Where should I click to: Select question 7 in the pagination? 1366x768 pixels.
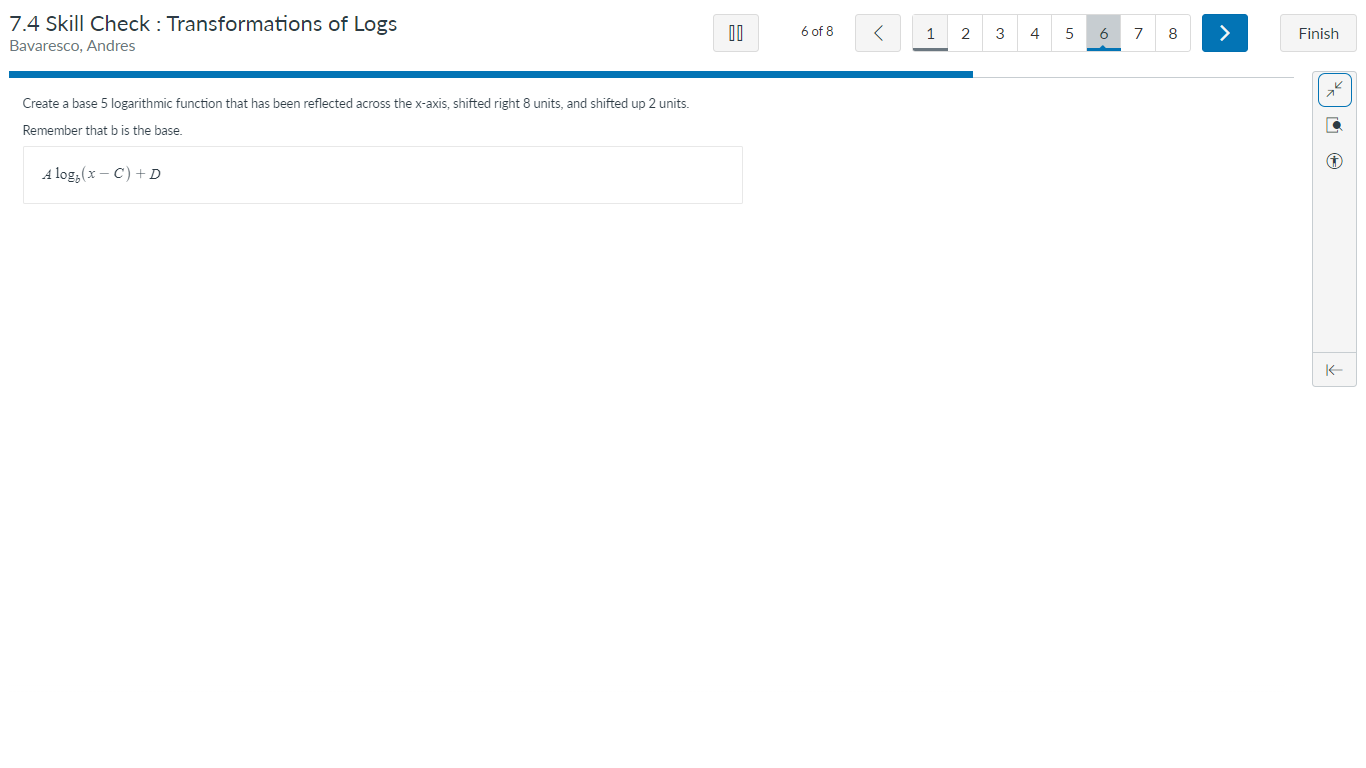tap(1137, 32)
